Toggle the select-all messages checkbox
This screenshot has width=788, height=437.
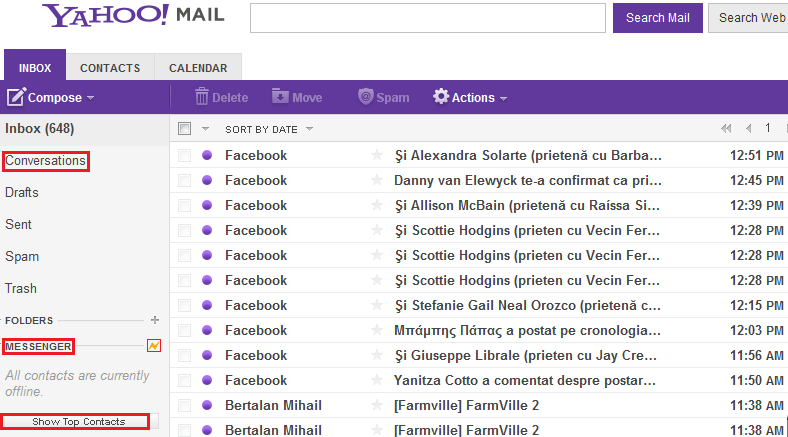pyautogui.click(x=184, y=129)
